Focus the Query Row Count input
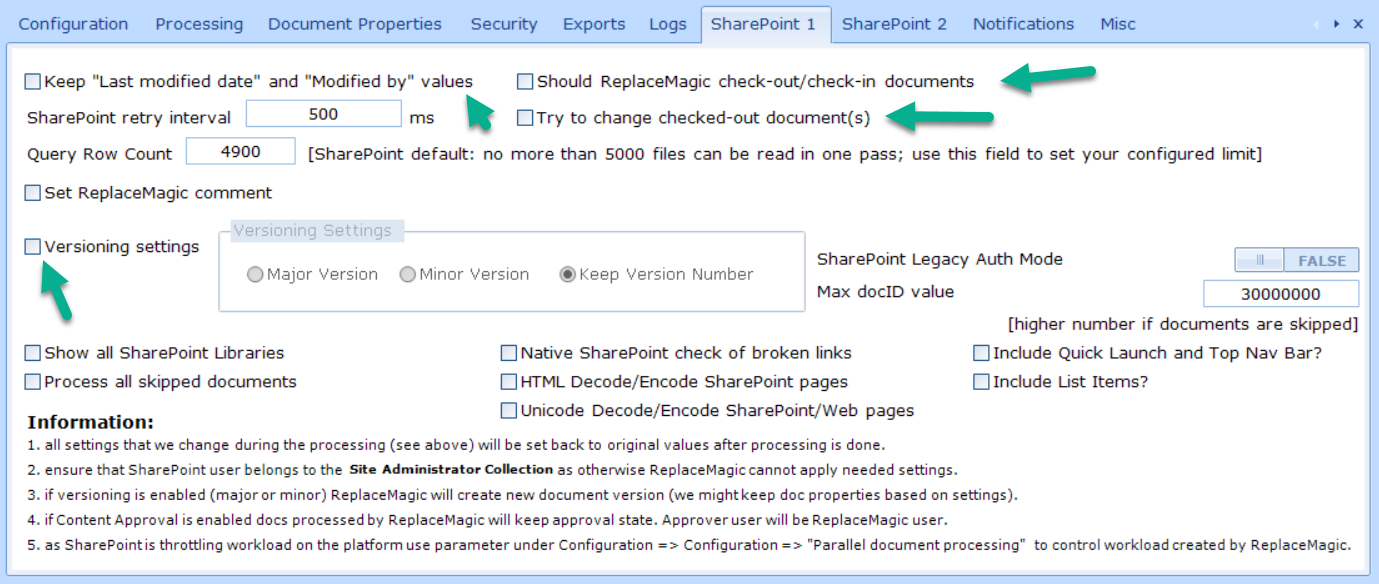Screen dimensions: 1379x584 click(241, 152)
